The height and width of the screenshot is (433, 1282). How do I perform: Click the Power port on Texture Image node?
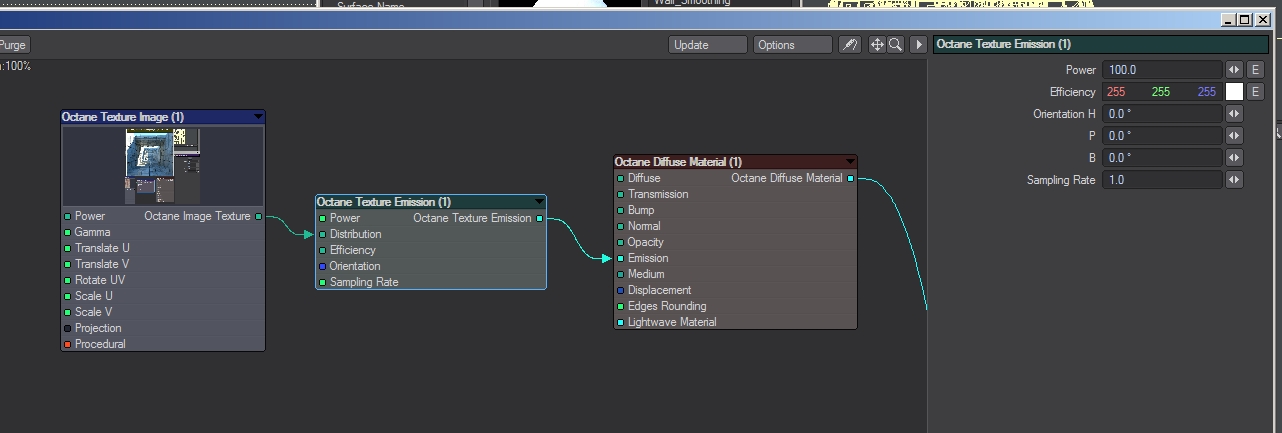click(x=68, y=216)
